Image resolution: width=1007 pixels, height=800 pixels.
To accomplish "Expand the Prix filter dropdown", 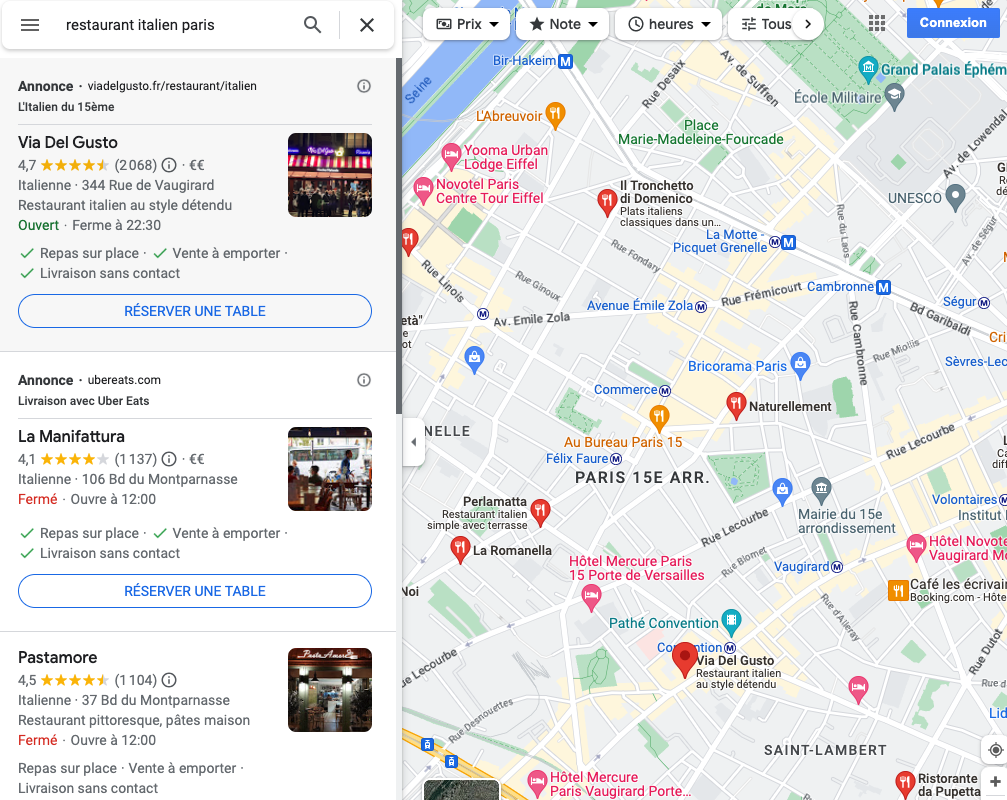I will [467, 24].
